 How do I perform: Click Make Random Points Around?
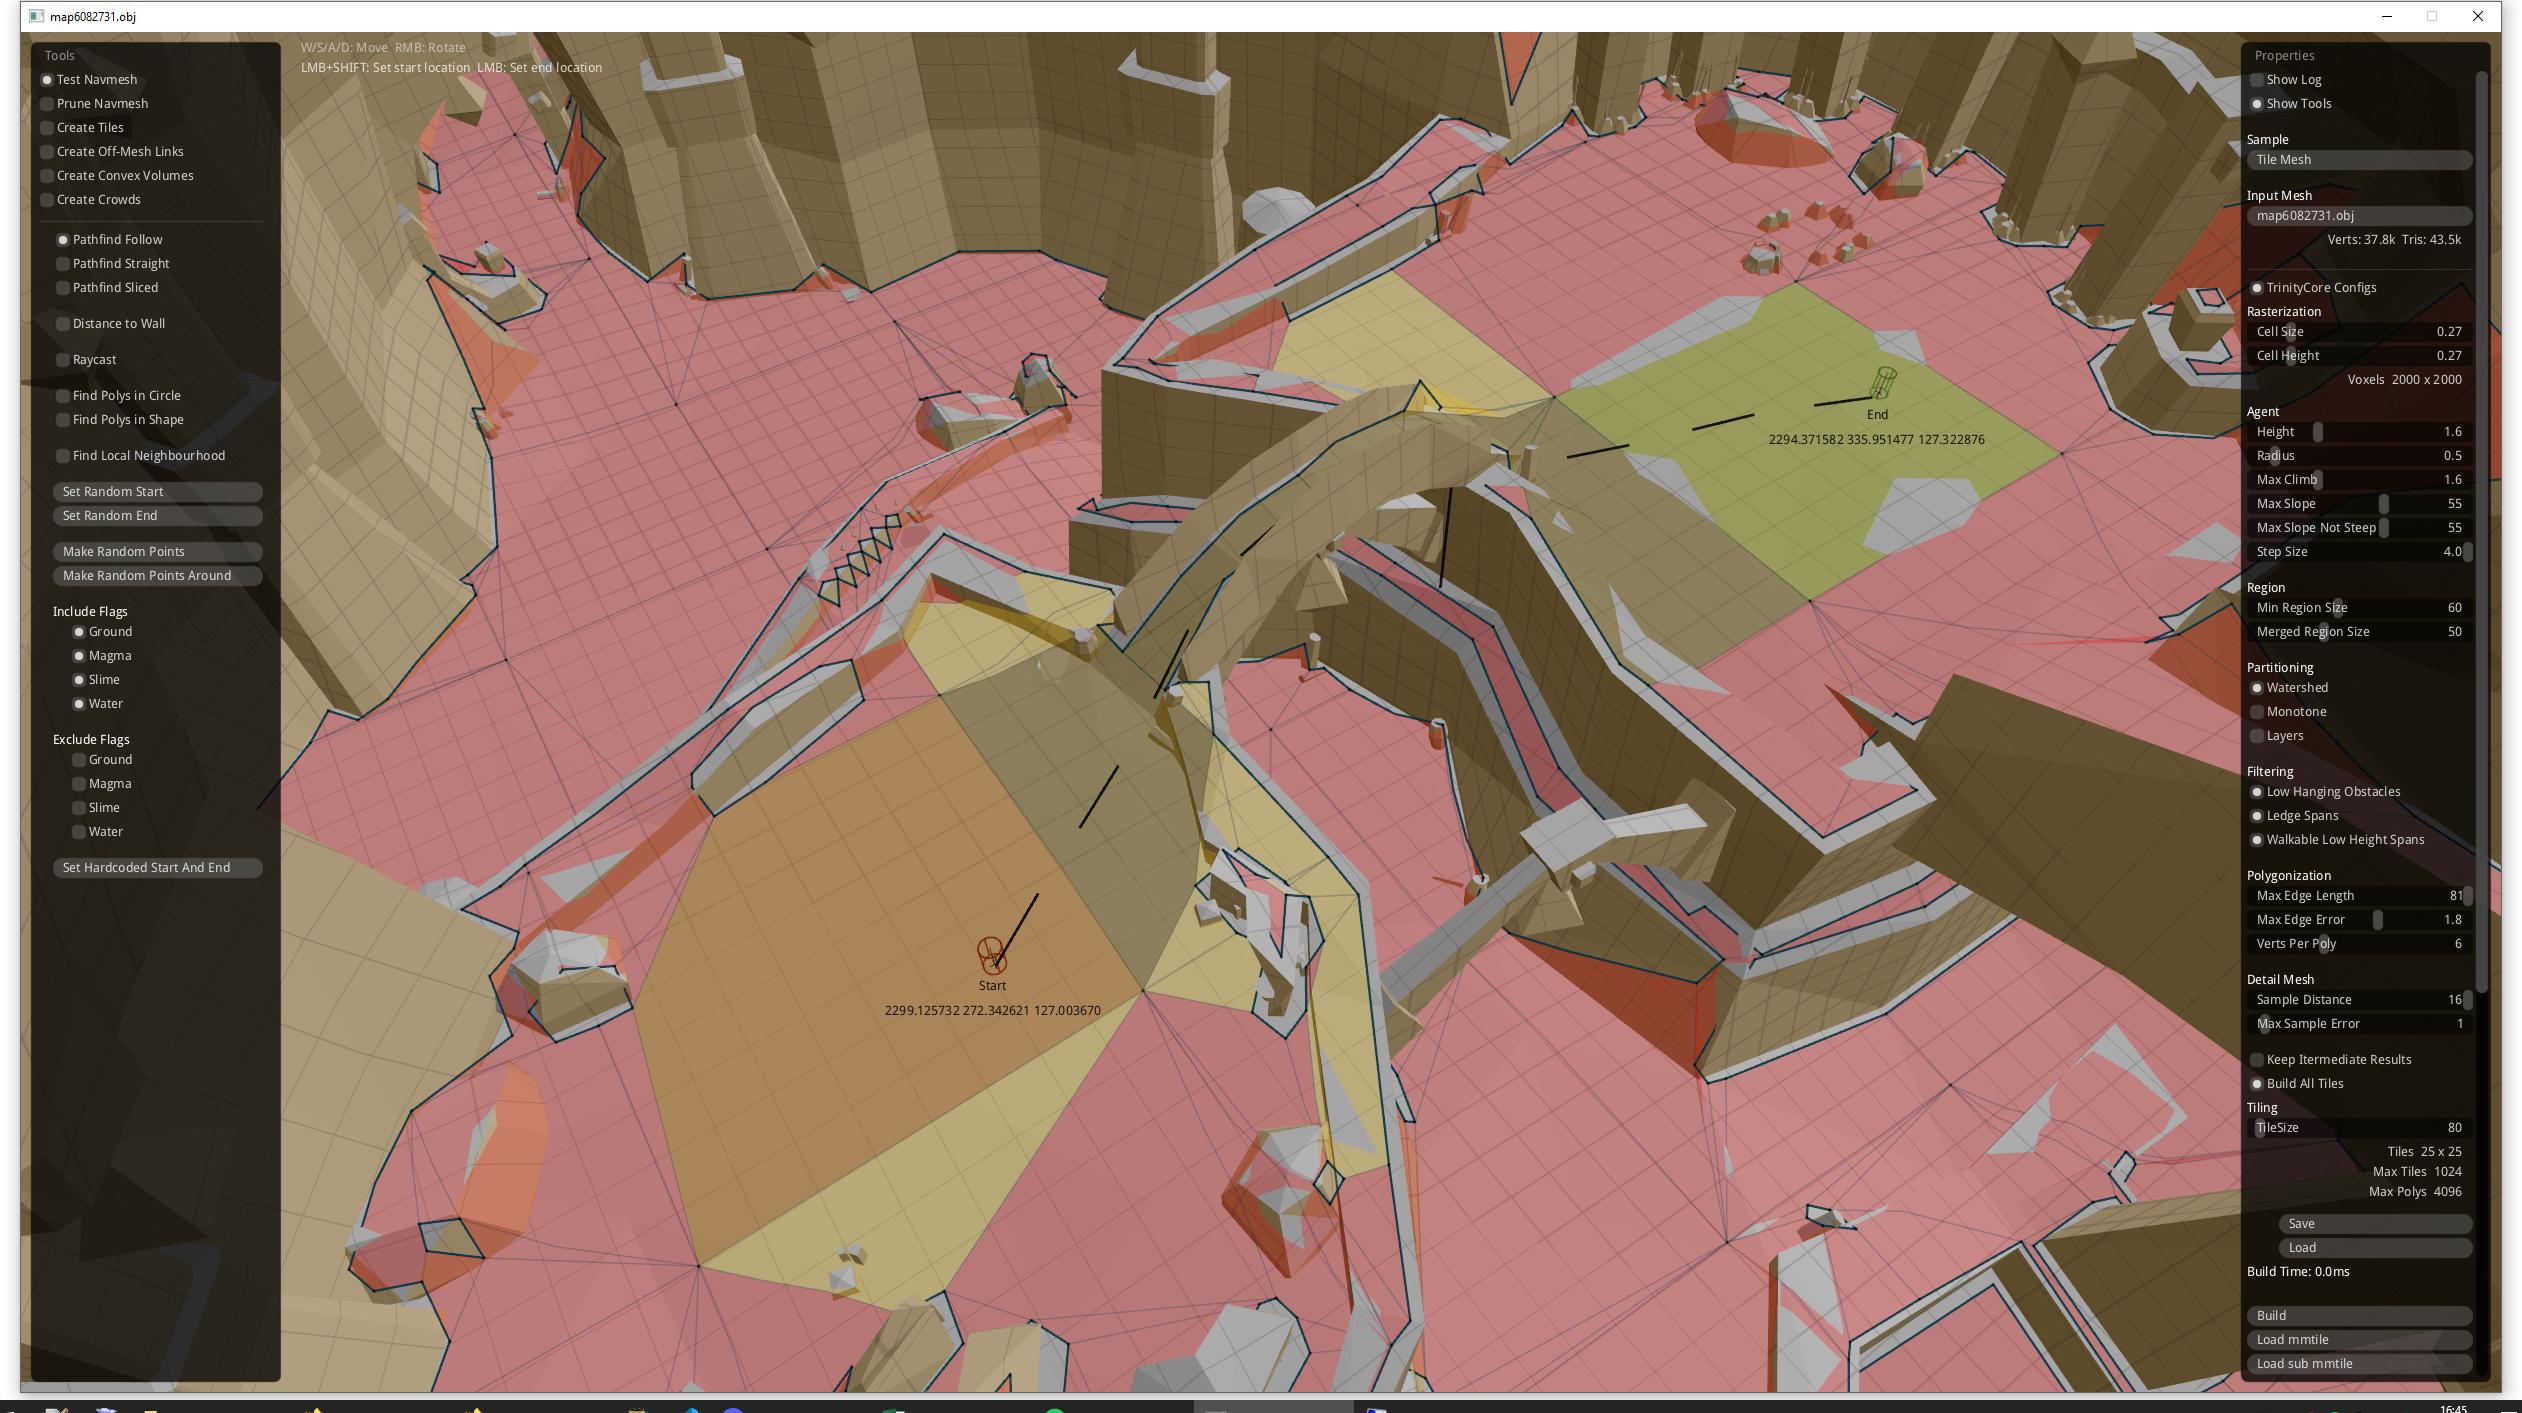click(x=156, y=575)
